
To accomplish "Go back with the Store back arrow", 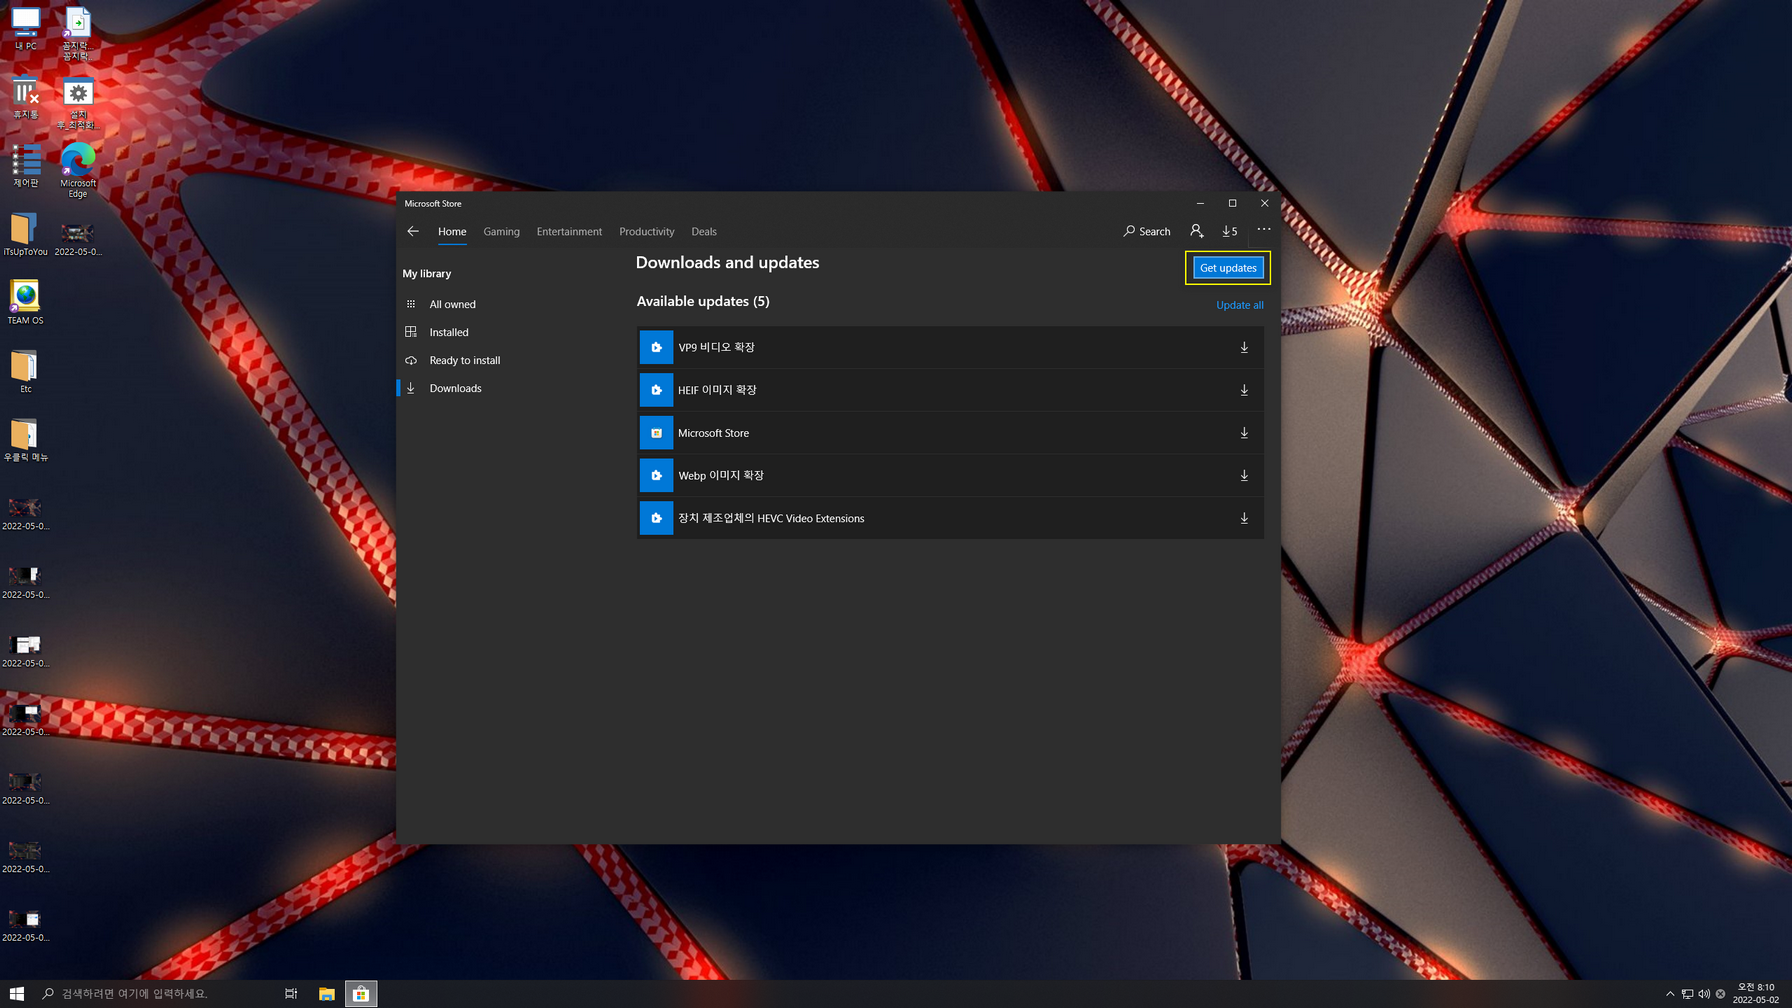I will pos(413,231).
